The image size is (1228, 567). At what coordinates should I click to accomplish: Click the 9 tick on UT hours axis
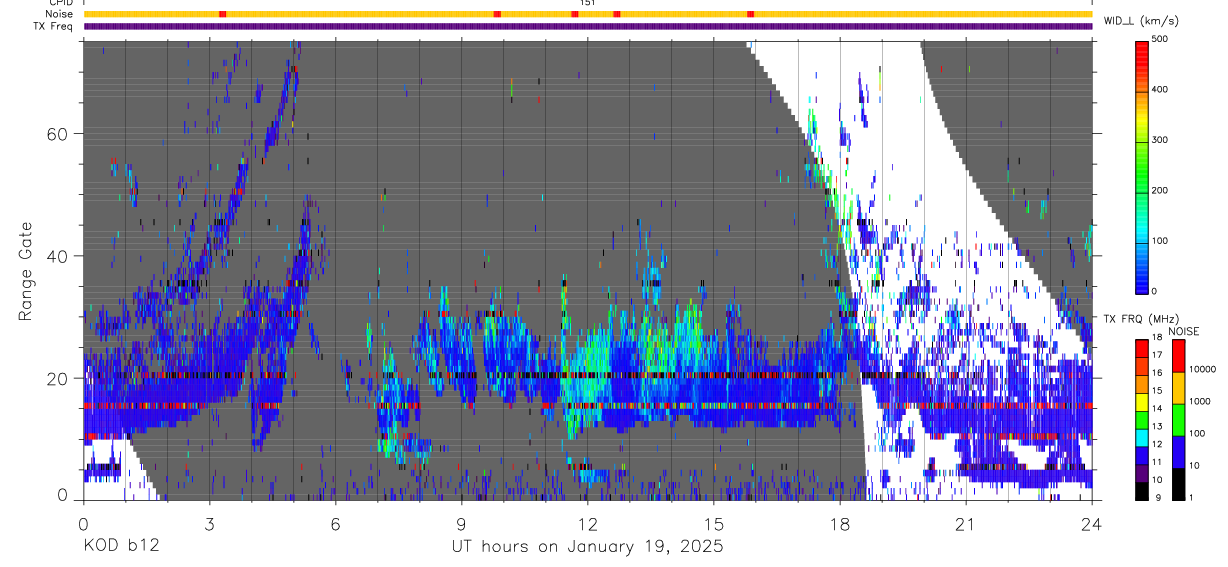tap(461, 523)
